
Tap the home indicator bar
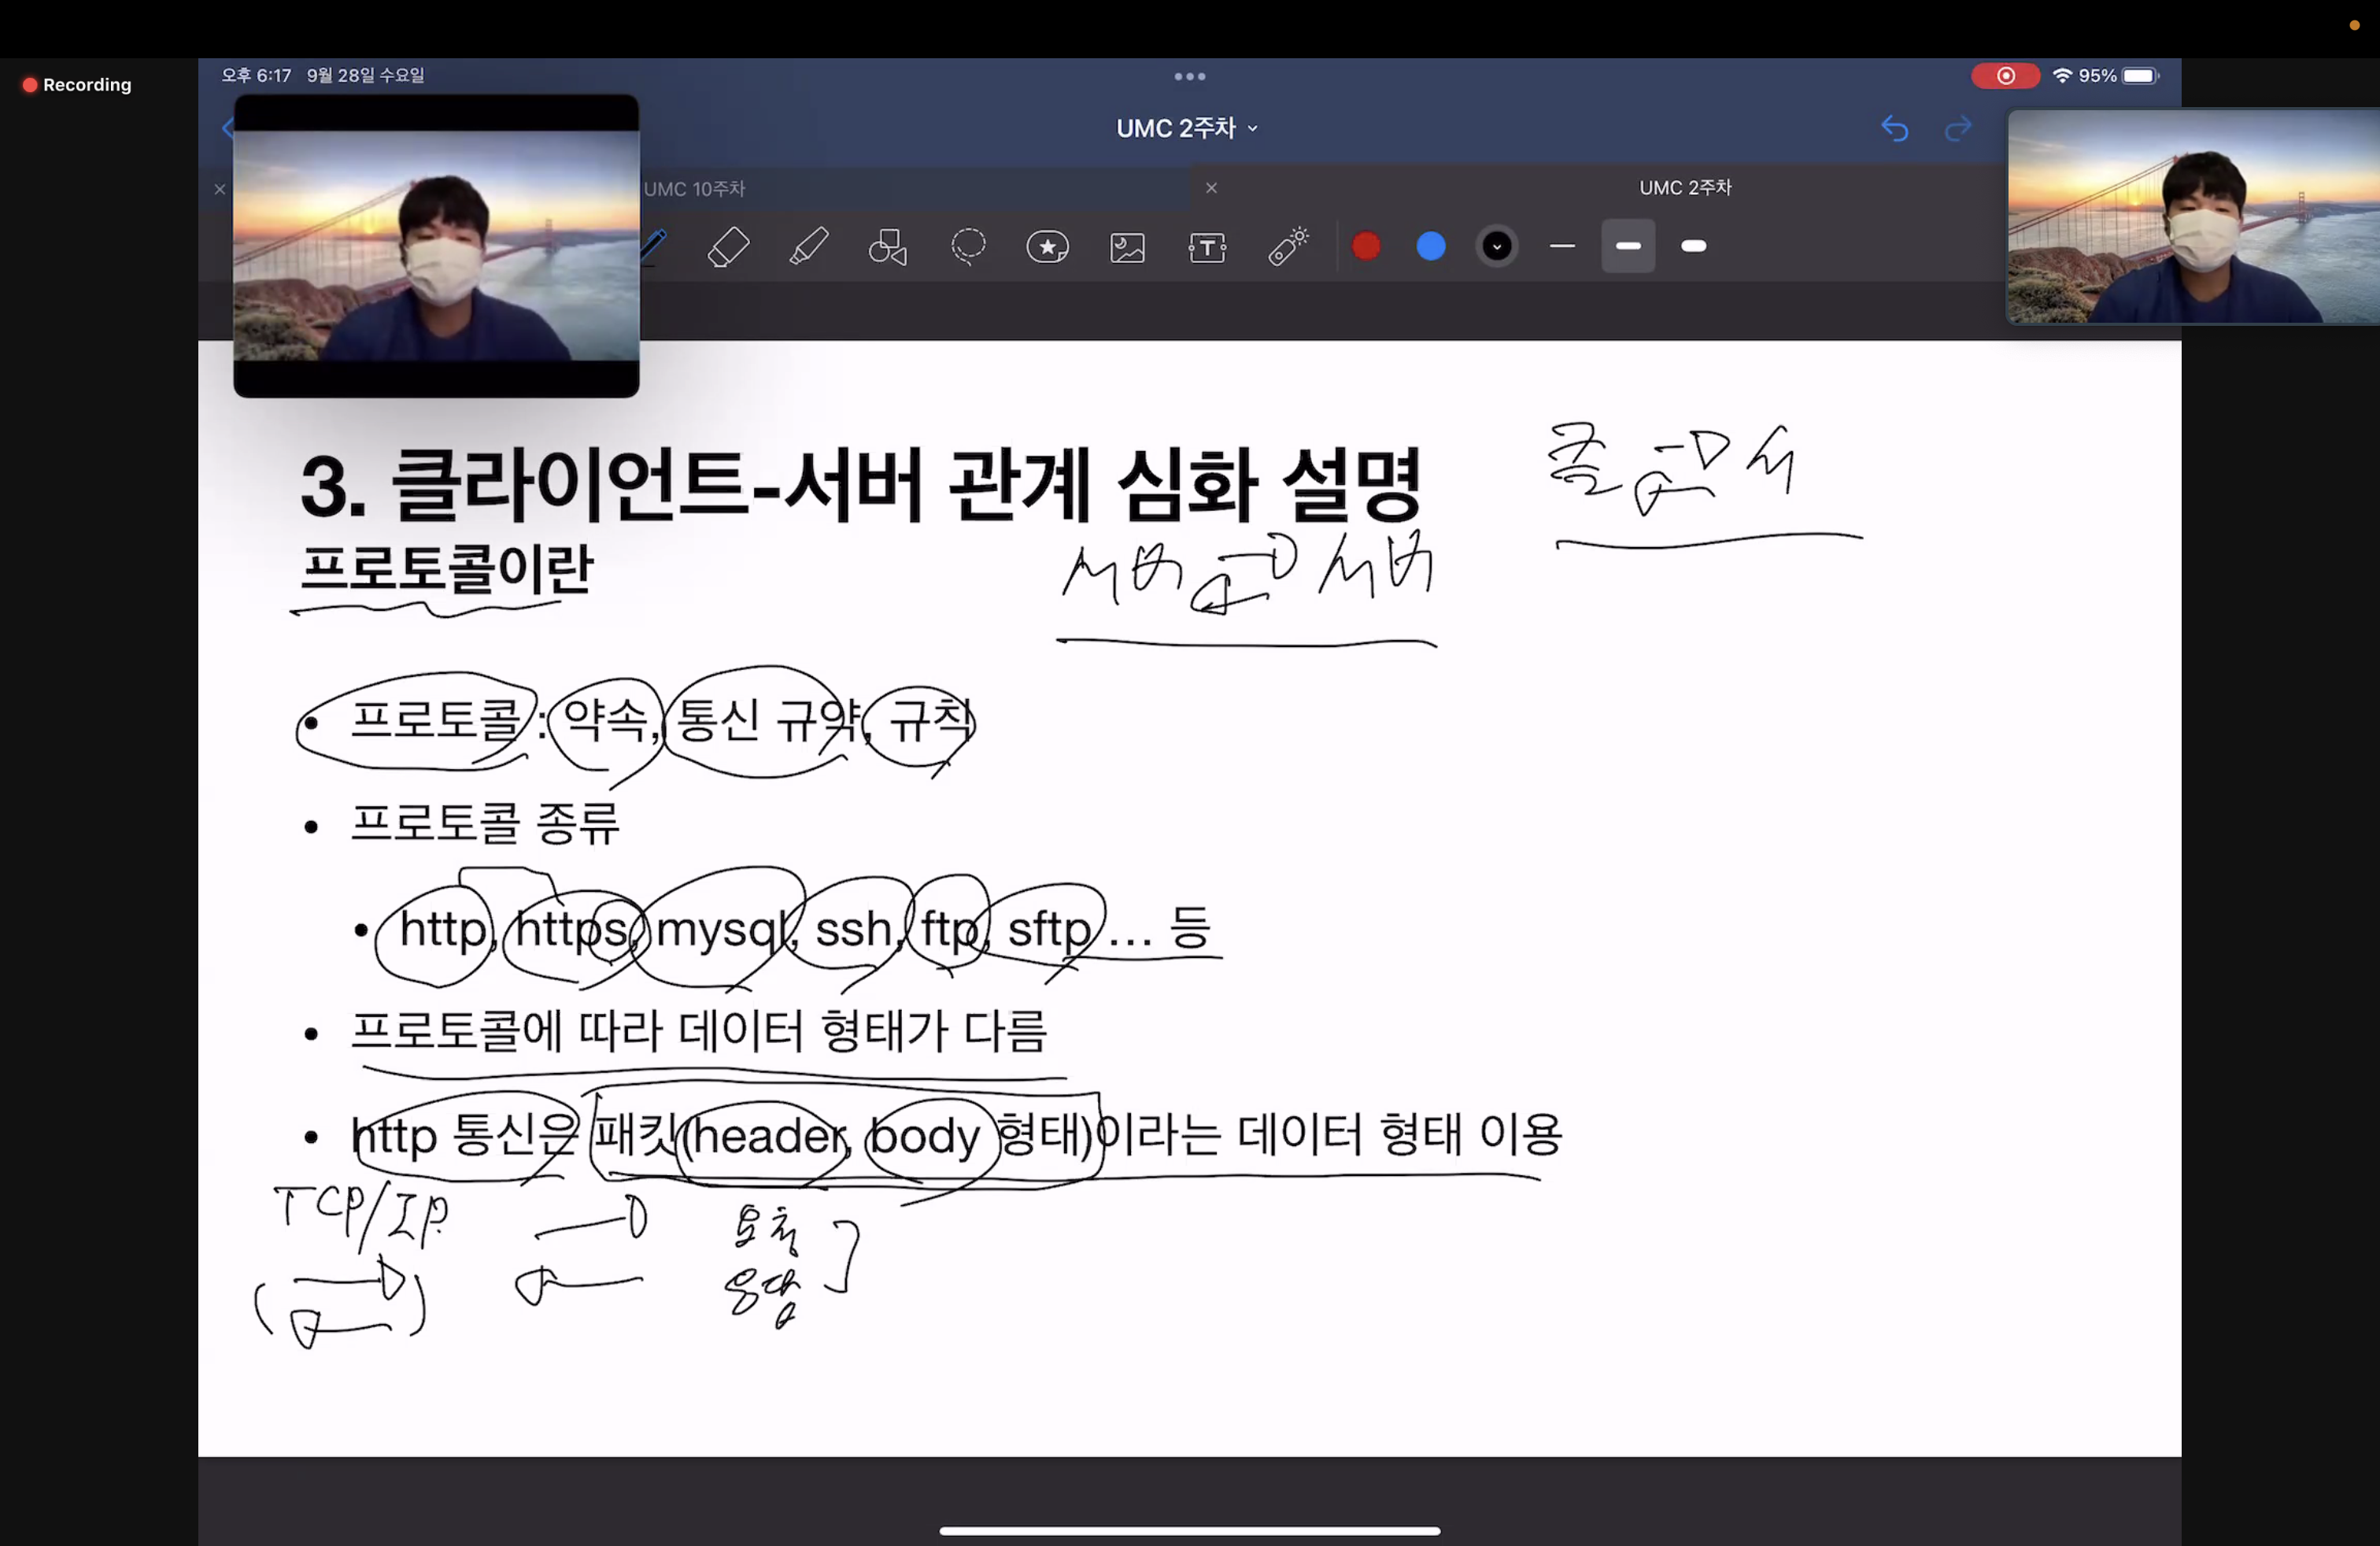(1190, 1530)
